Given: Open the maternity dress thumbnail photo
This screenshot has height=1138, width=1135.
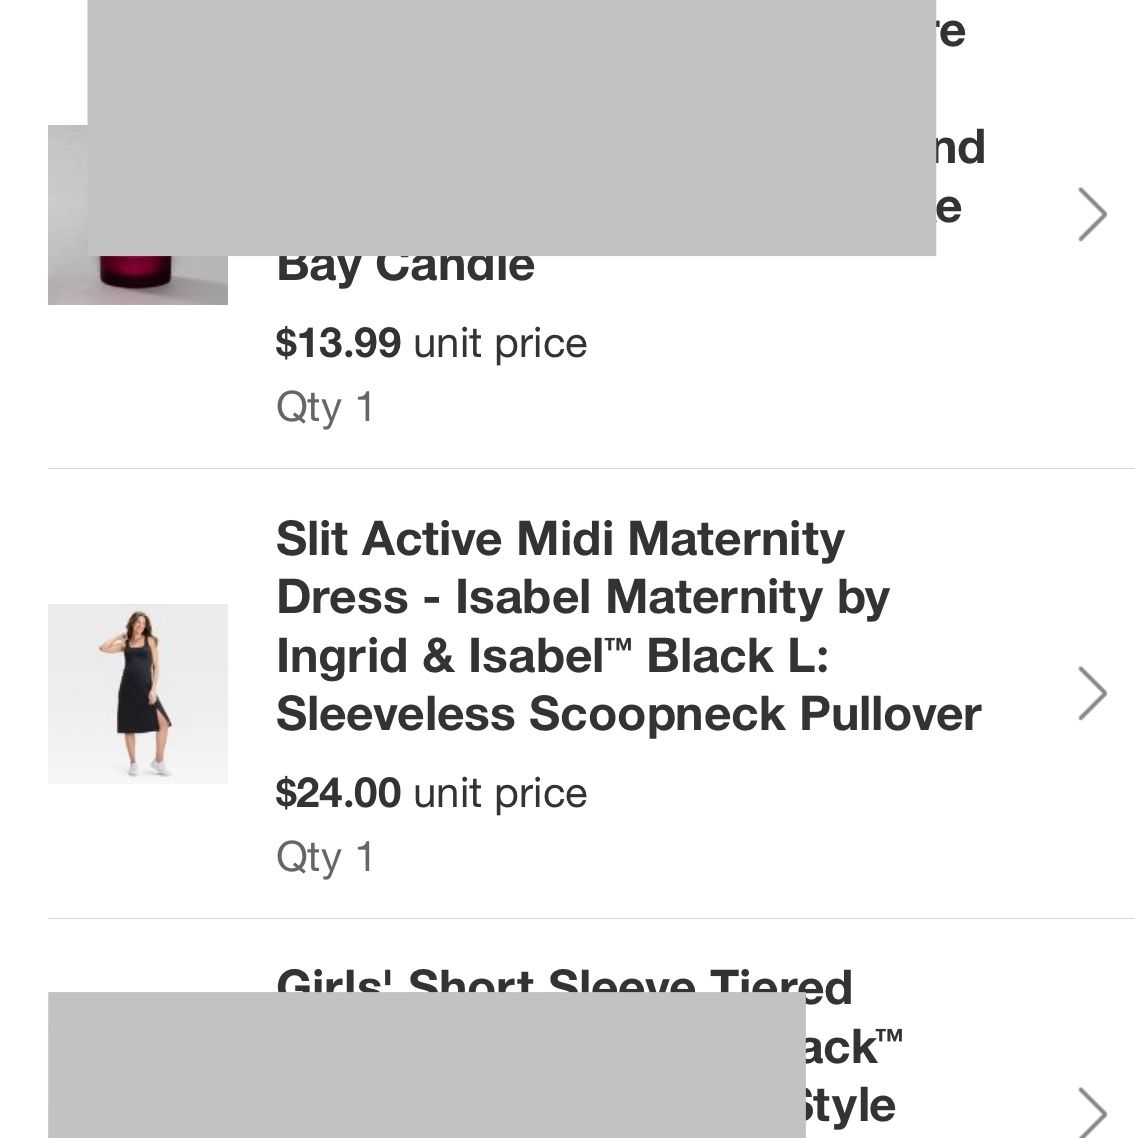Looking at the screenshot, I should pyautogui.click(x=137, y=693).
